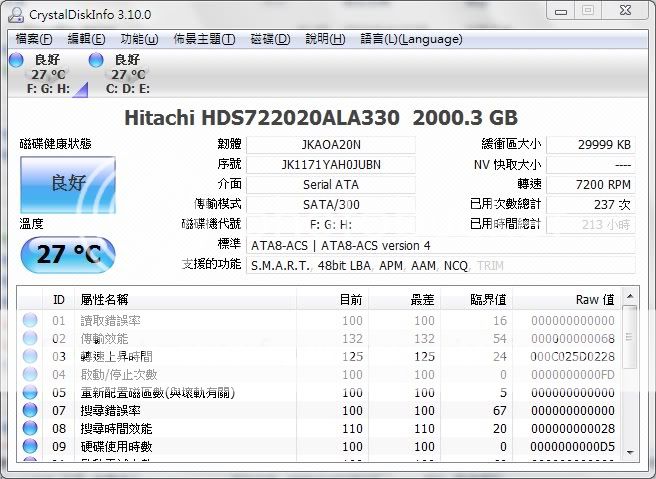The height and width of the screenshot is (479, 656).
Task: Click status orb for attribute 02 傳輸效能
Action: 30,338
